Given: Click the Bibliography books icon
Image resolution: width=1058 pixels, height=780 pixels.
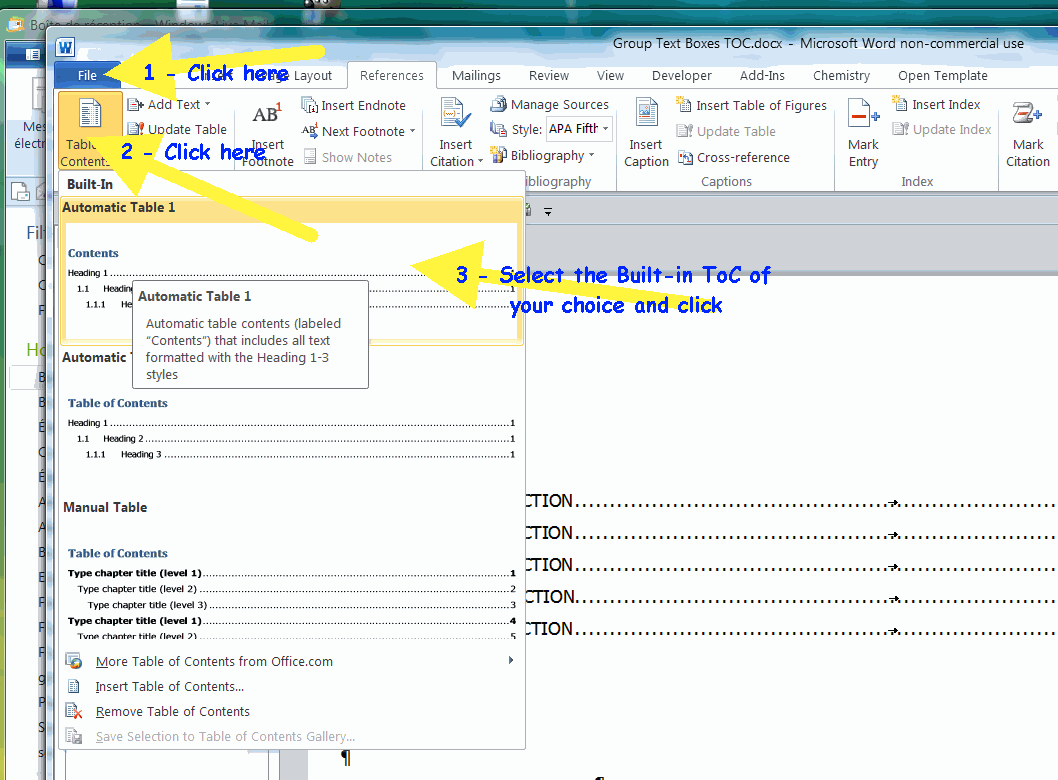Looking at the screenshot, I should tap(499, 155).
